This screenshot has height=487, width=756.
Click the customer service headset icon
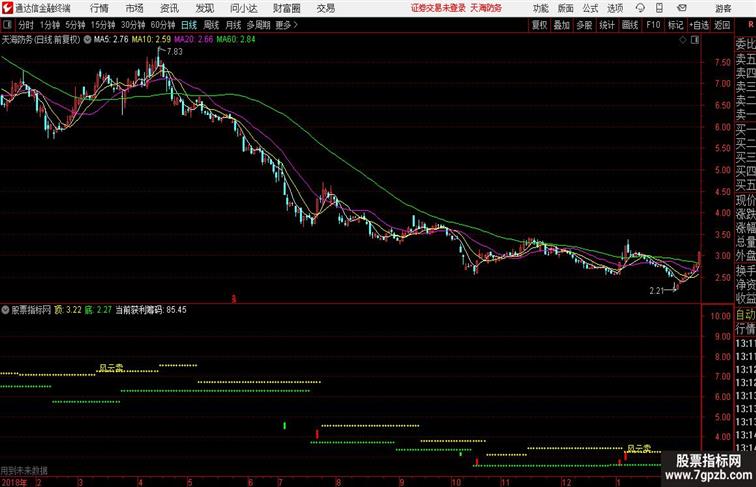click(x=640, y=8)
